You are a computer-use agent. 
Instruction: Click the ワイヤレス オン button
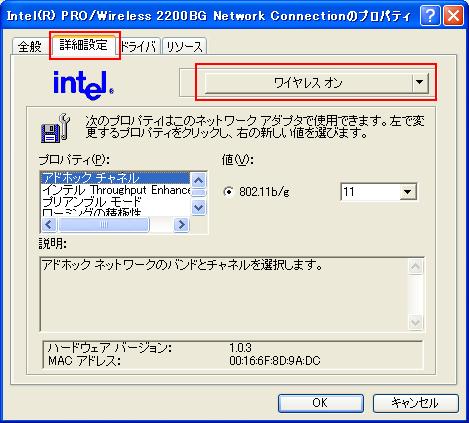pyautogui.click(x=308, y=82)
